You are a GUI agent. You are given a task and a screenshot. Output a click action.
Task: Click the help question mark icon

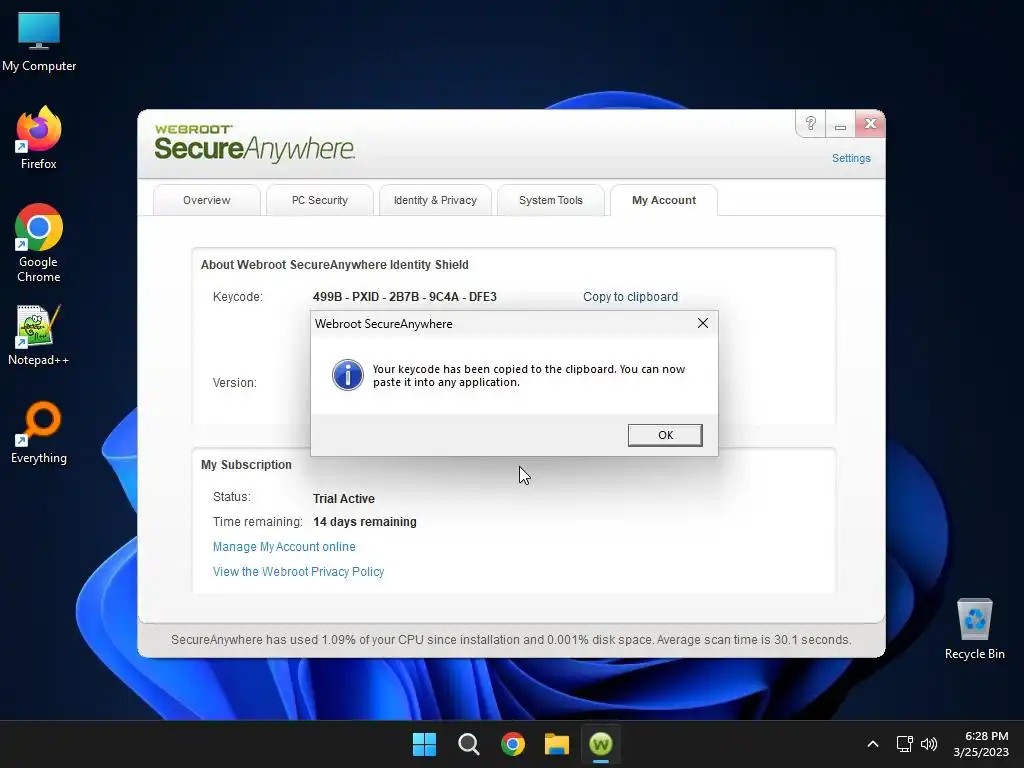pyautogui.click(x=810, y=123)
